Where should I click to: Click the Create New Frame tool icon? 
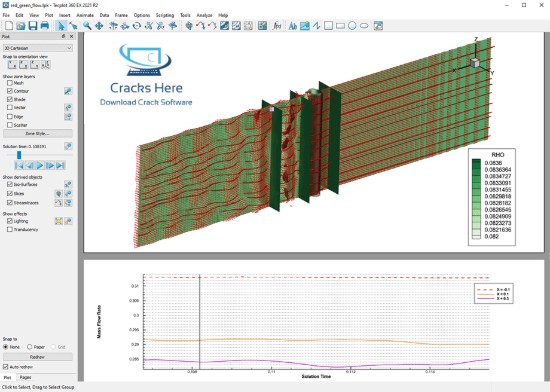pos(378,26)
